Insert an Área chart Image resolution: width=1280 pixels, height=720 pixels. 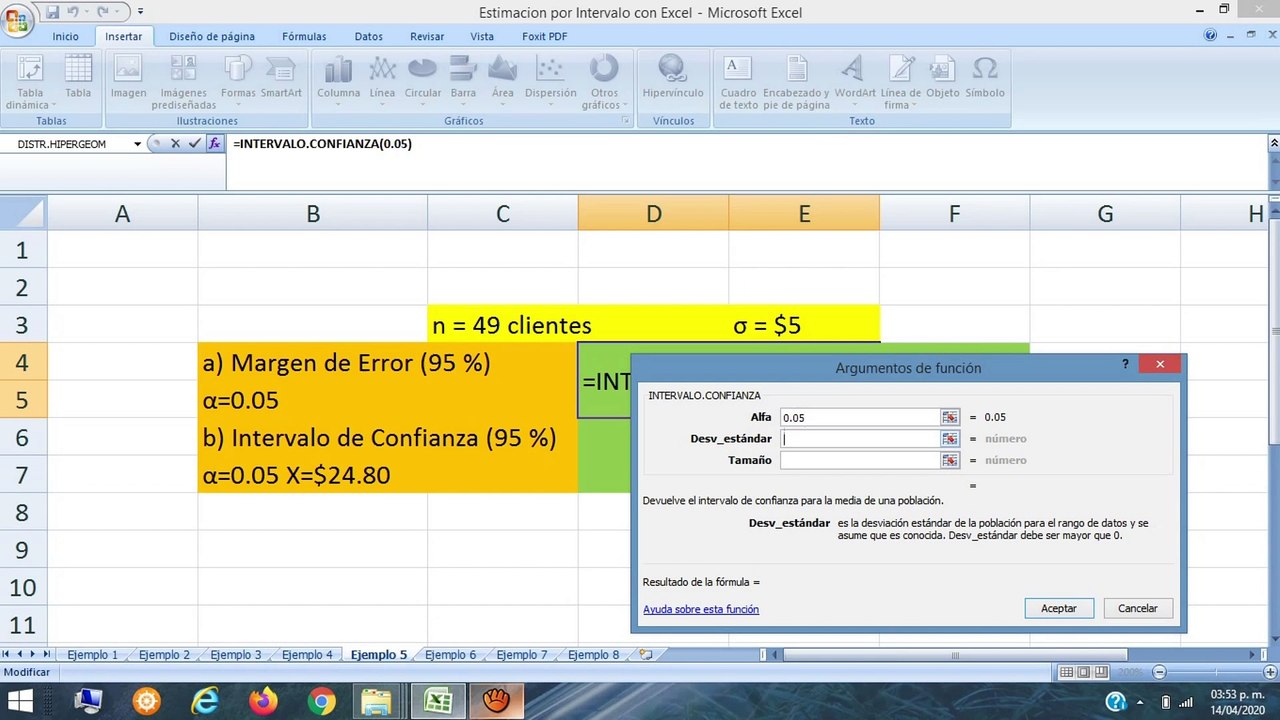(x=503, y=80)
